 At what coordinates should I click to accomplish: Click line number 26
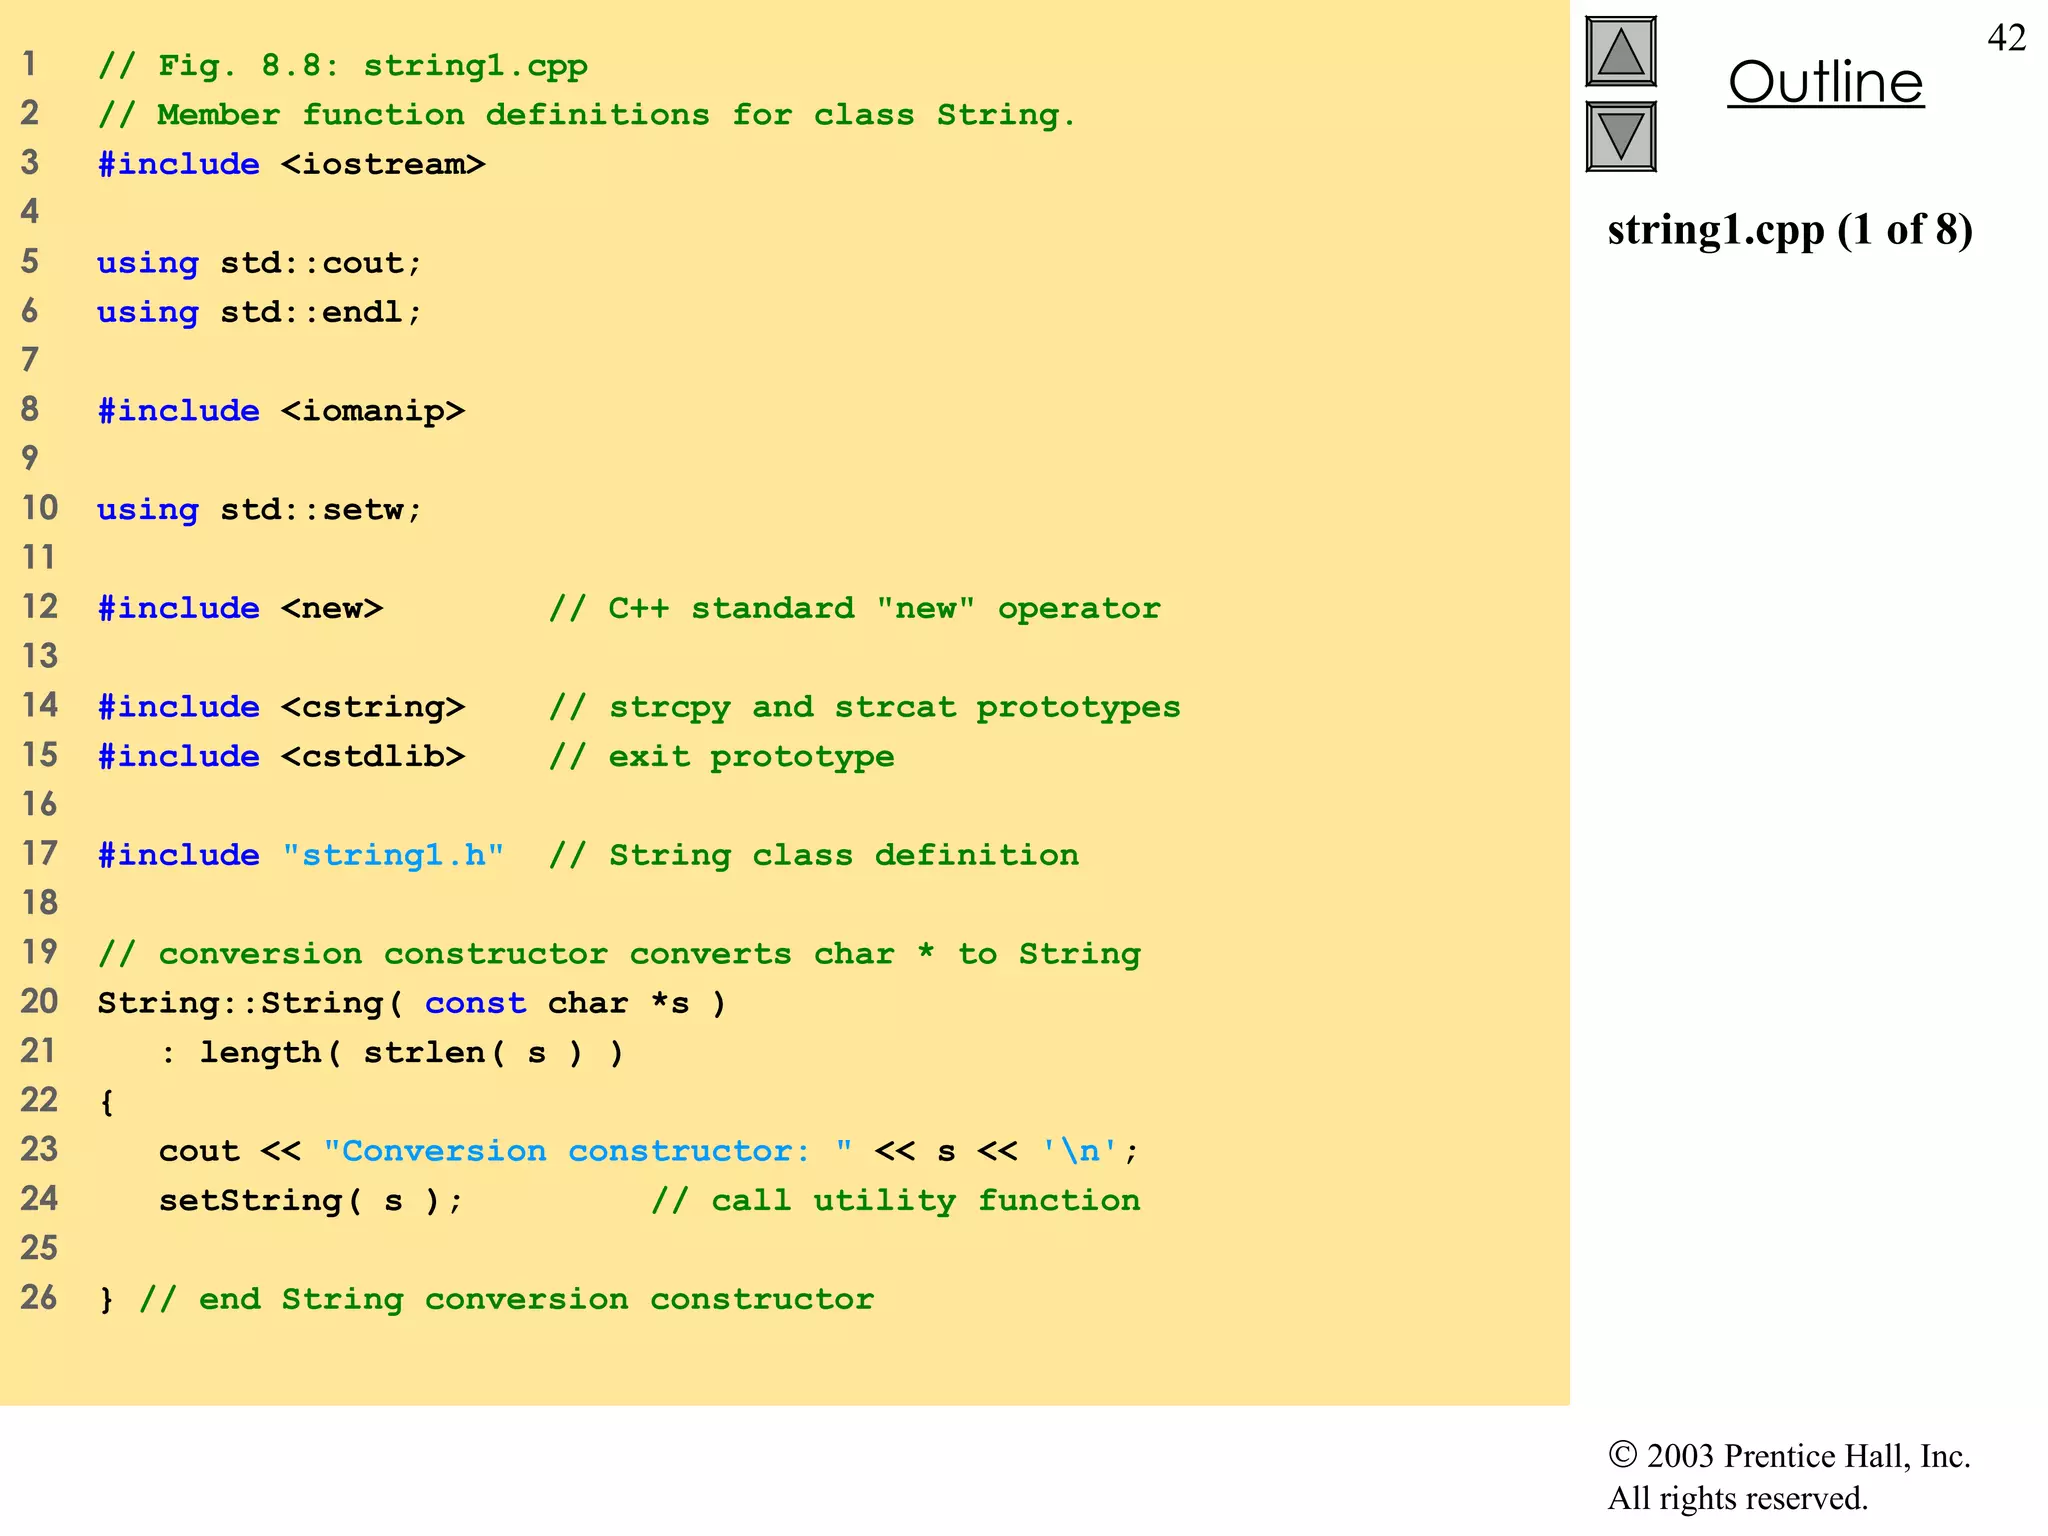39,1297
